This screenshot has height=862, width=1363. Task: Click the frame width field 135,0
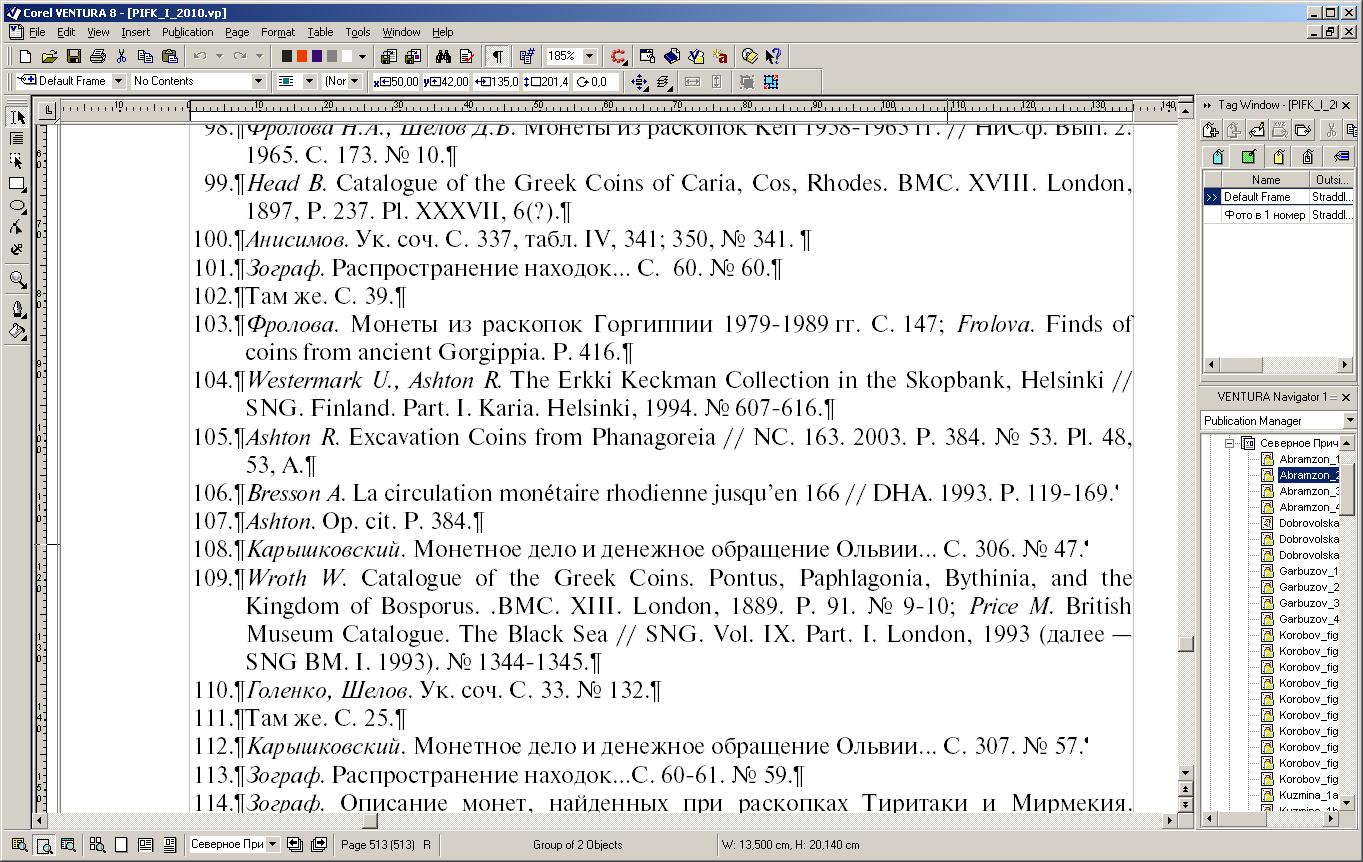coord(496,82)
